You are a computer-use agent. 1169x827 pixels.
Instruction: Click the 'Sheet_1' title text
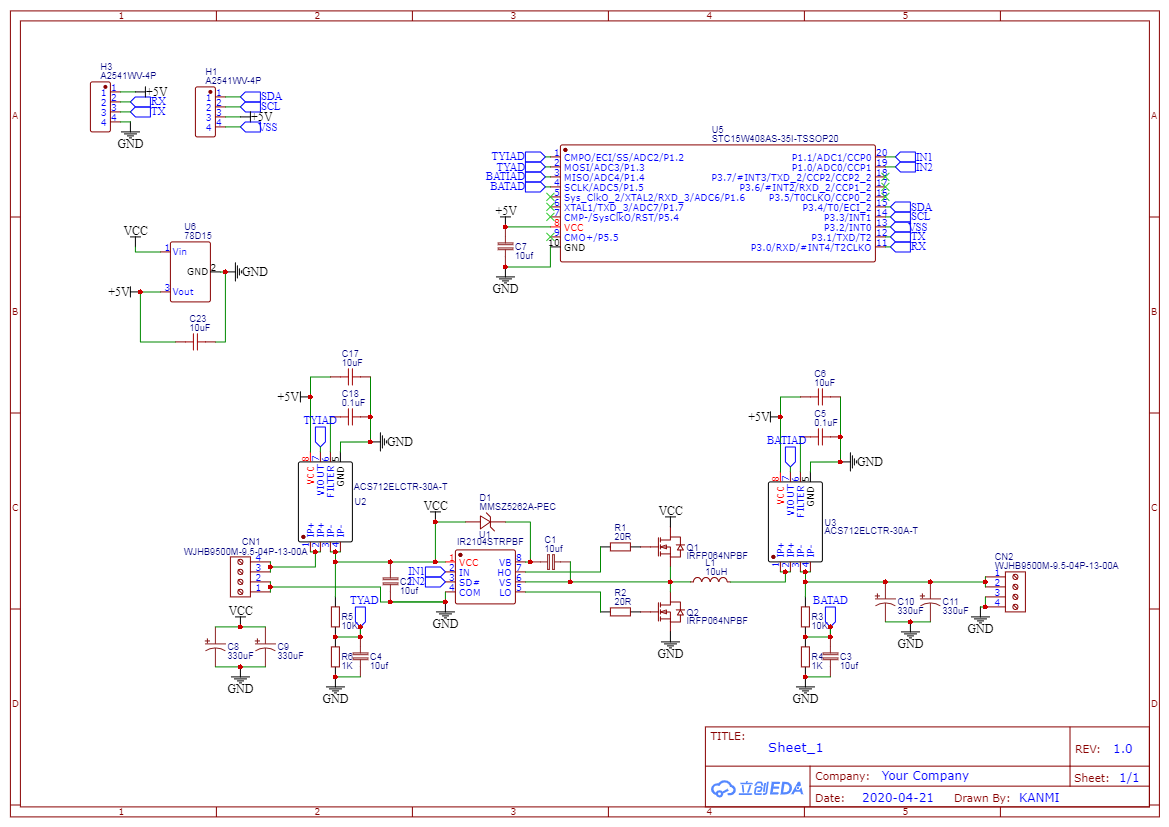pyautogui.click(x=795, y=747)
